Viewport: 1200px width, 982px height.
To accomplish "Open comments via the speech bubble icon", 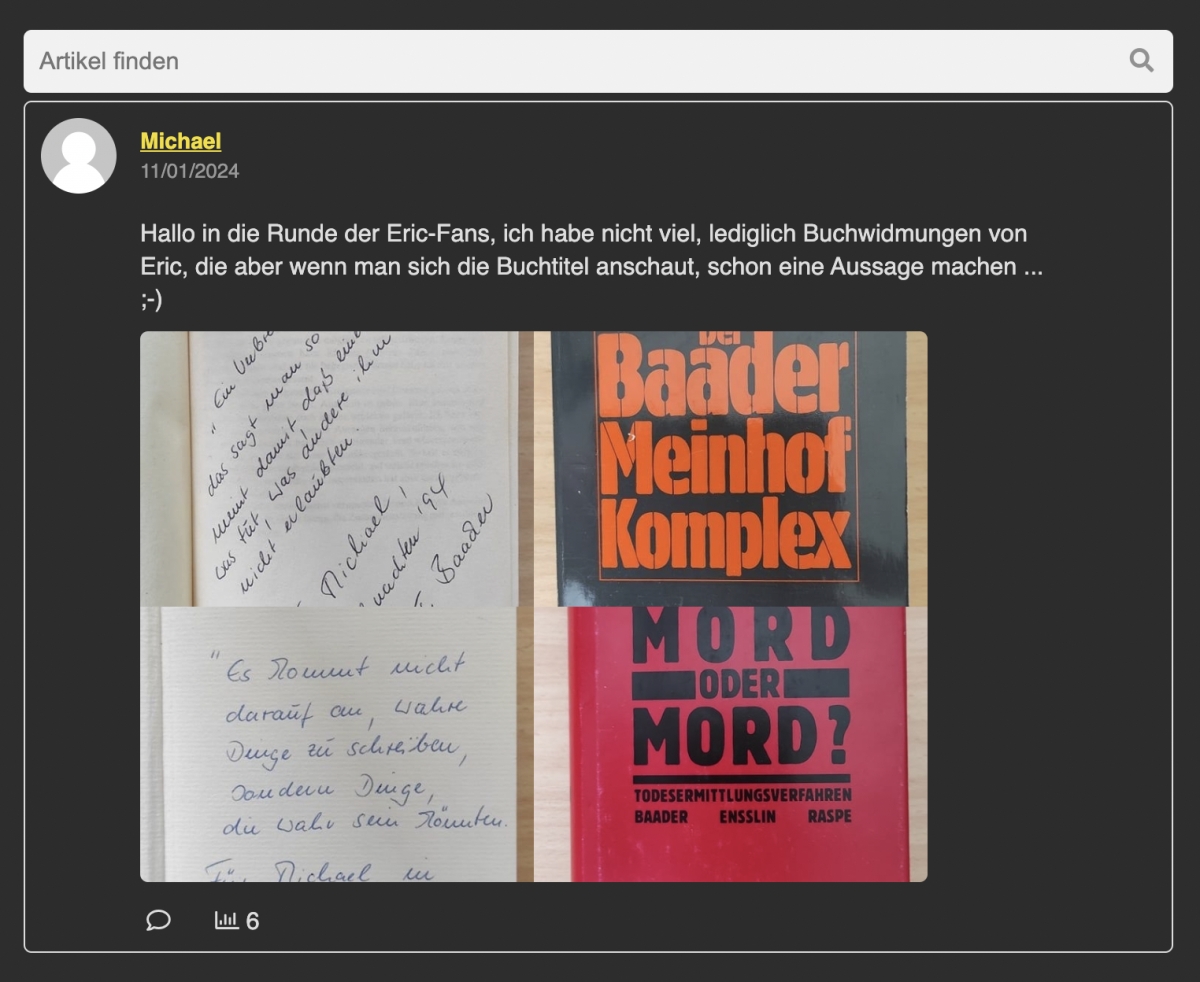I will click(x=158, y=920).
